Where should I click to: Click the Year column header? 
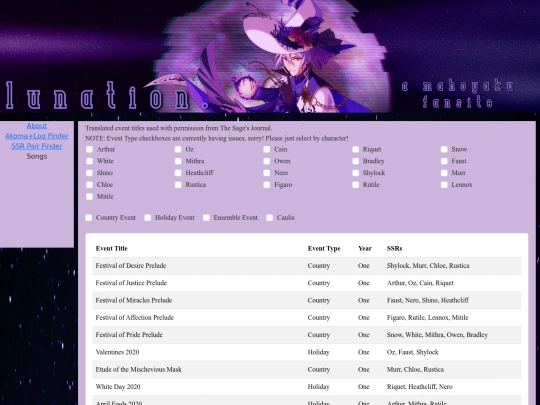pos(365,248)
